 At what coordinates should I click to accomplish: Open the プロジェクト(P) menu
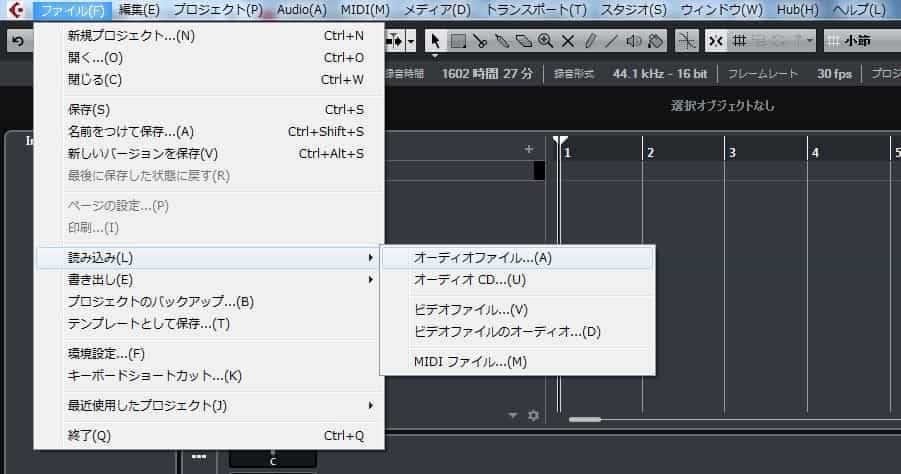[x=218, y=10]
